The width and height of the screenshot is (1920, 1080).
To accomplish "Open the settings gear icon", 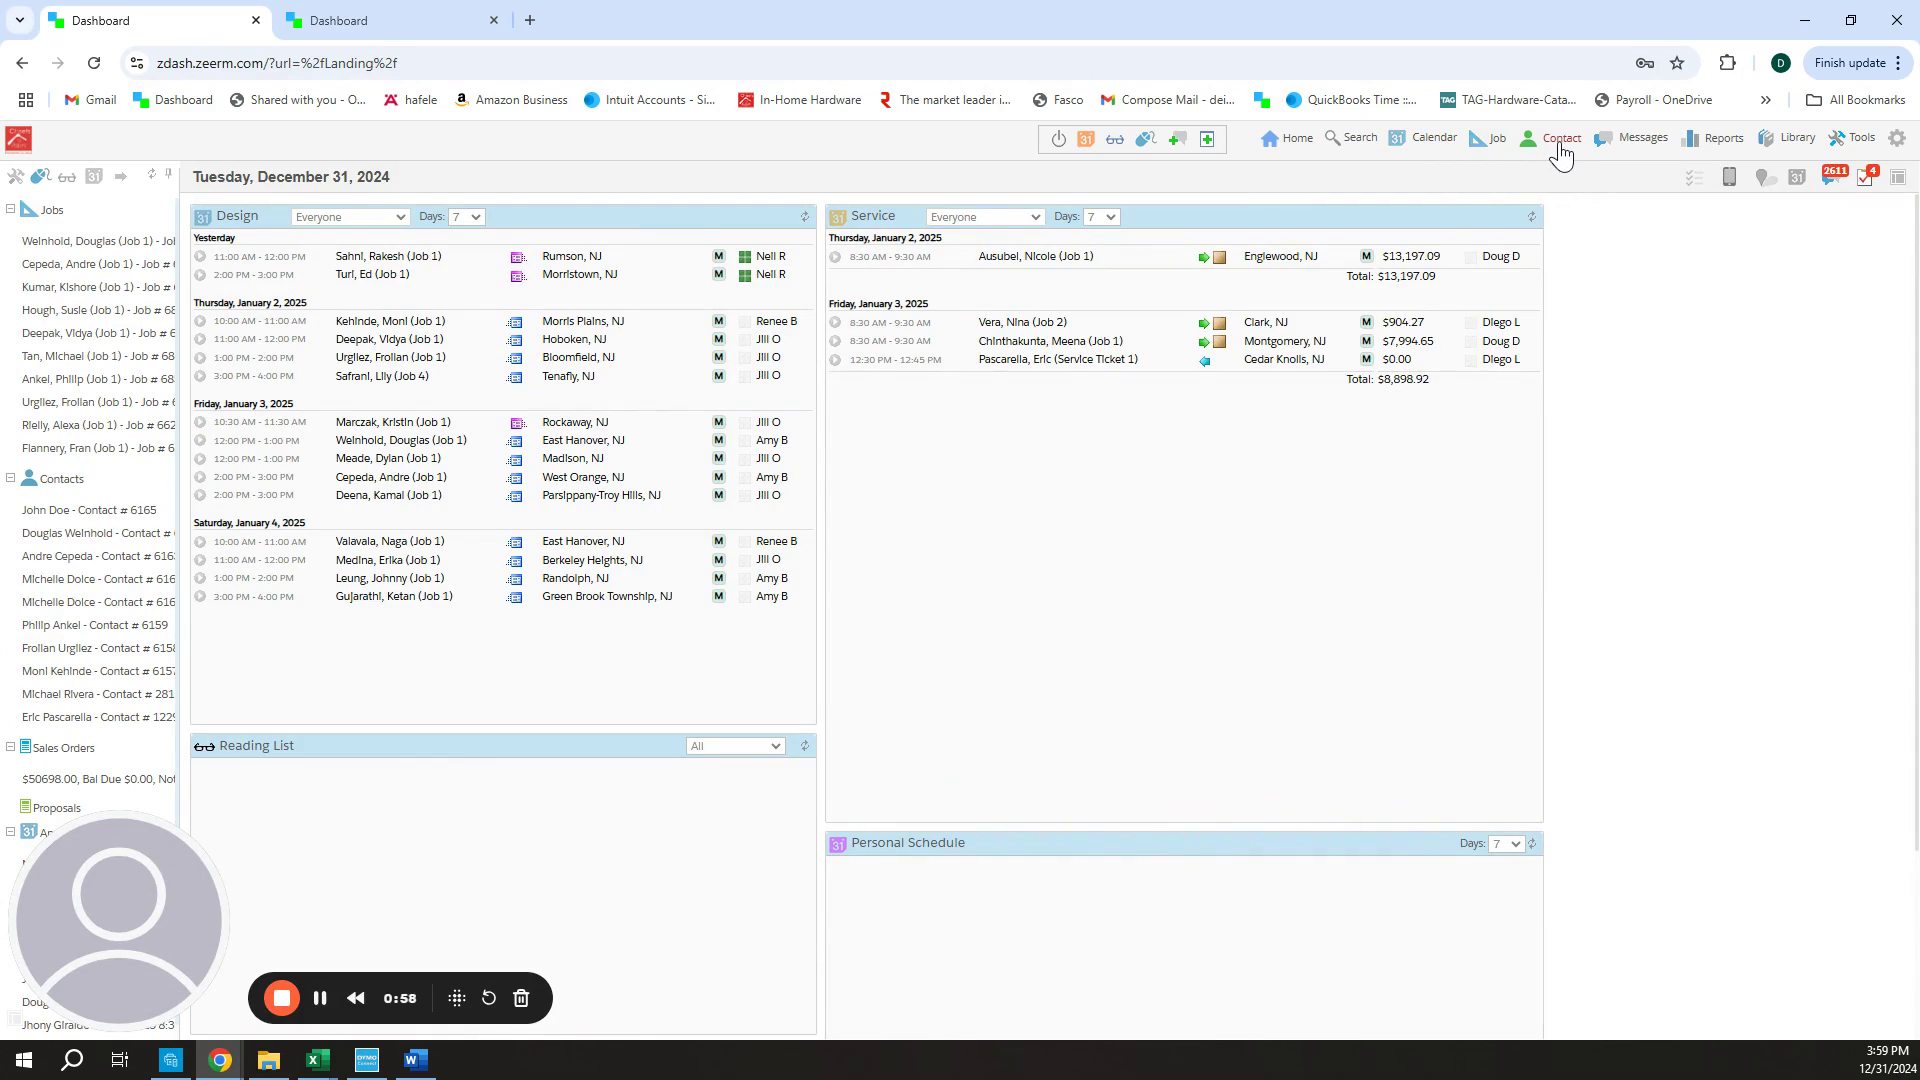I will [1897, 138].
